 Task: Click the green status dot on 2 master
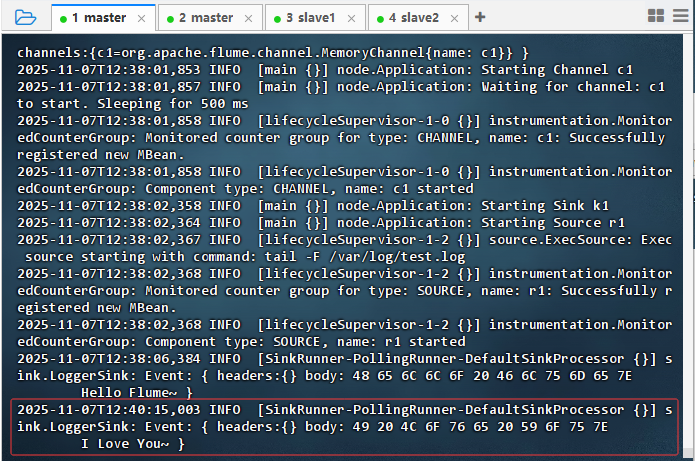(170, 19)
